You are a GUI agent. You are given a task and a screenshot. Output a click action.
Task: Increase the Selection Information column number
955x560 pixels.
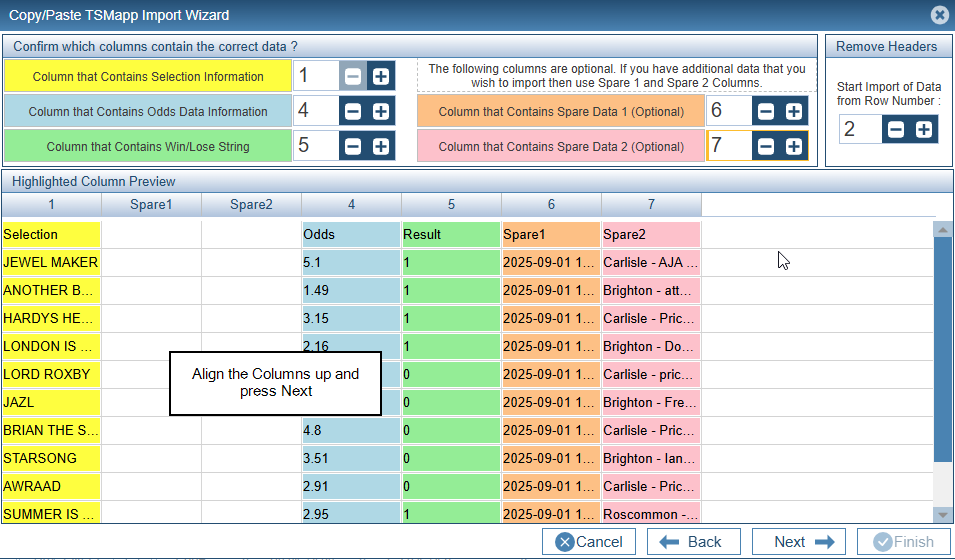(x=381, y=77)
